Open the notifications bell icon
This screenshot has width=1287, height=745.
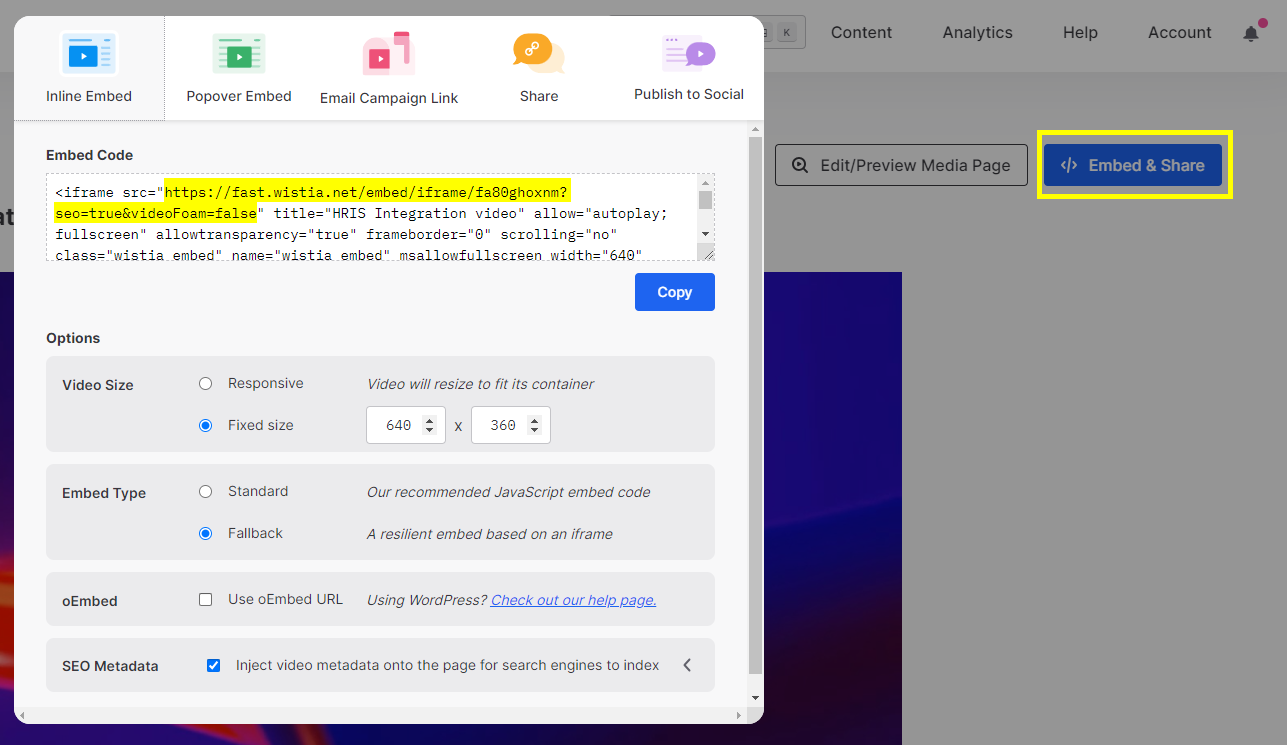pyautogui.click(x=1251, y=33)
